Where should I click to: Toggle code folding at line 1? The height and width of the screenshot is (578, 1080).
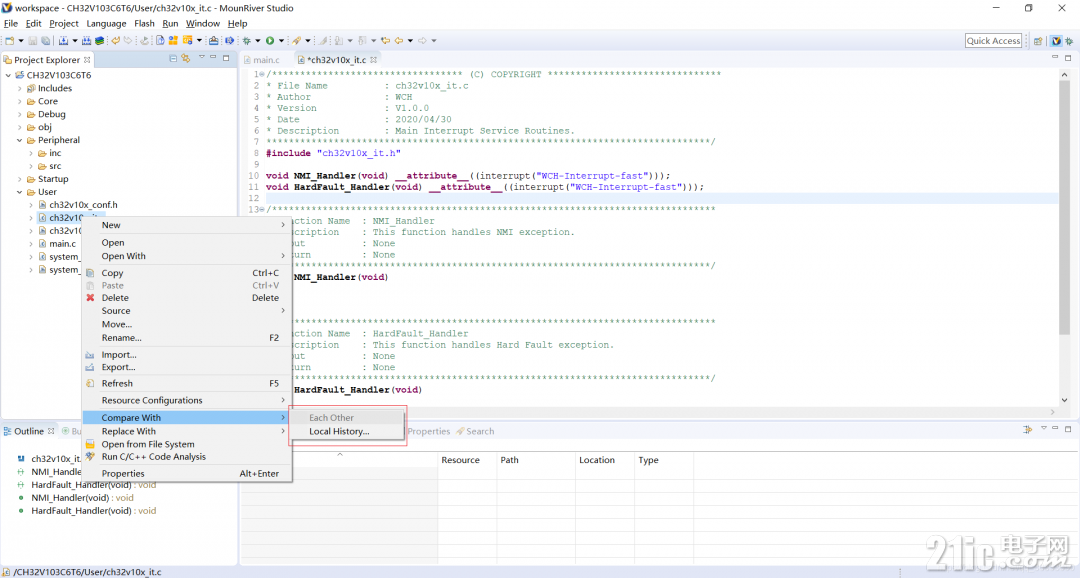point(262,74)
